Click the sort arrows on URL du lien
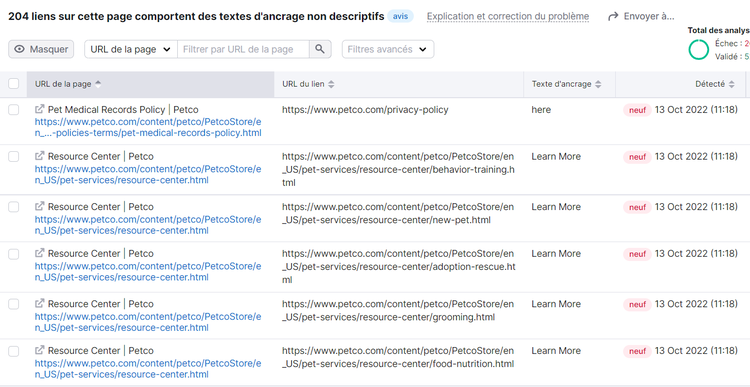Screen dimensions: 750x387 point(331,84)
